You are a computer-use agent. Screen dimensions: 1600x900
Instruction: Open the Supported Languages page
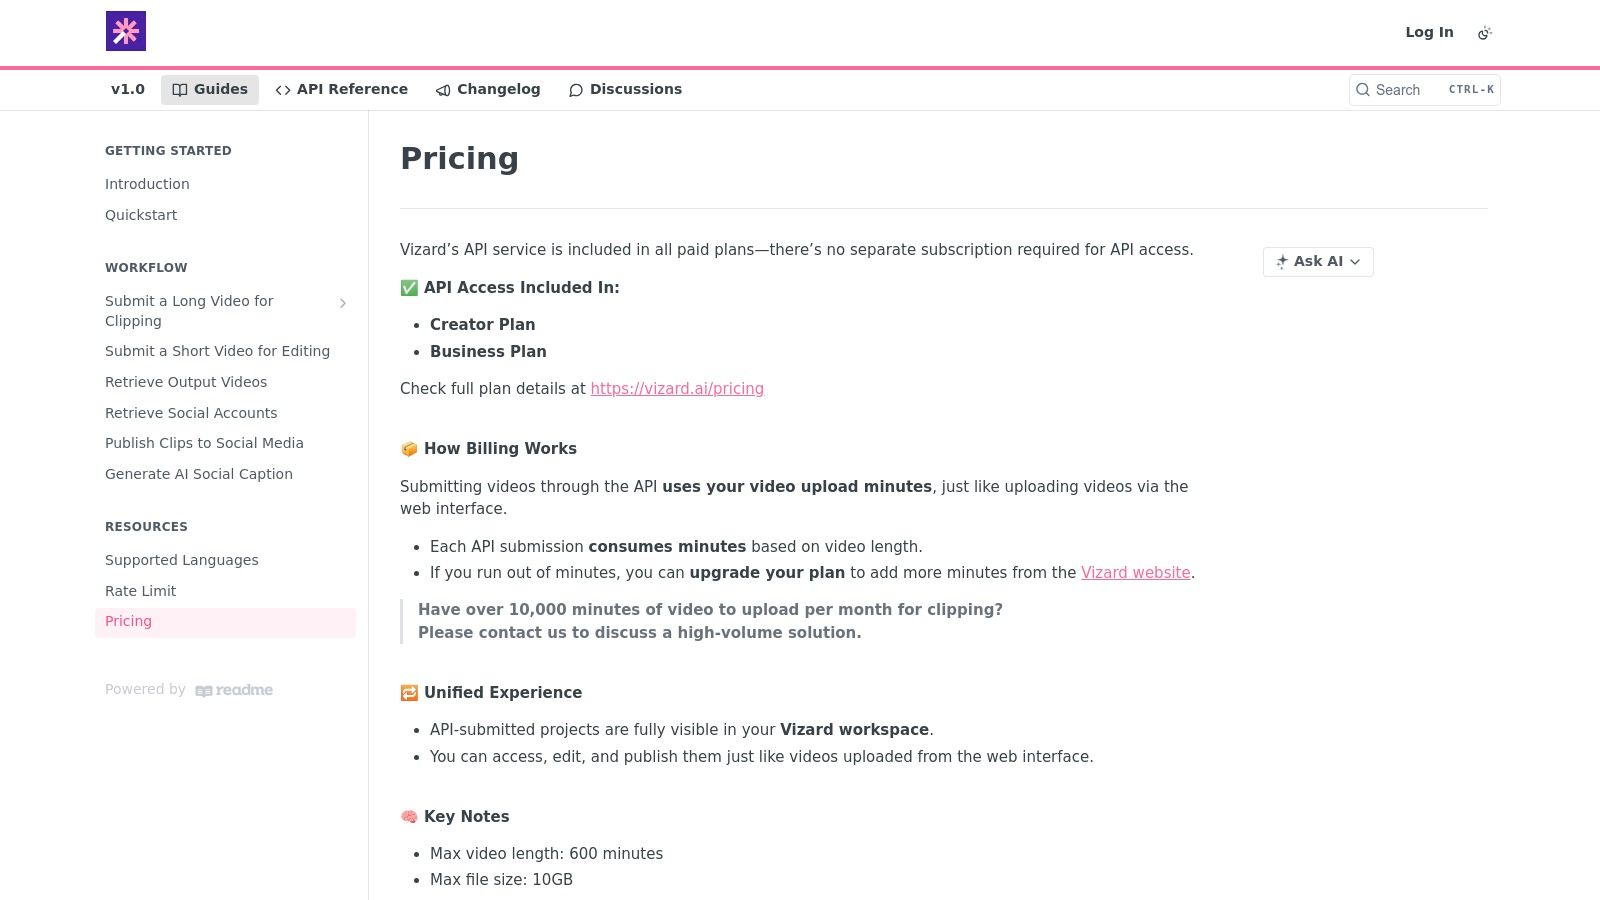tap(182, 560)
